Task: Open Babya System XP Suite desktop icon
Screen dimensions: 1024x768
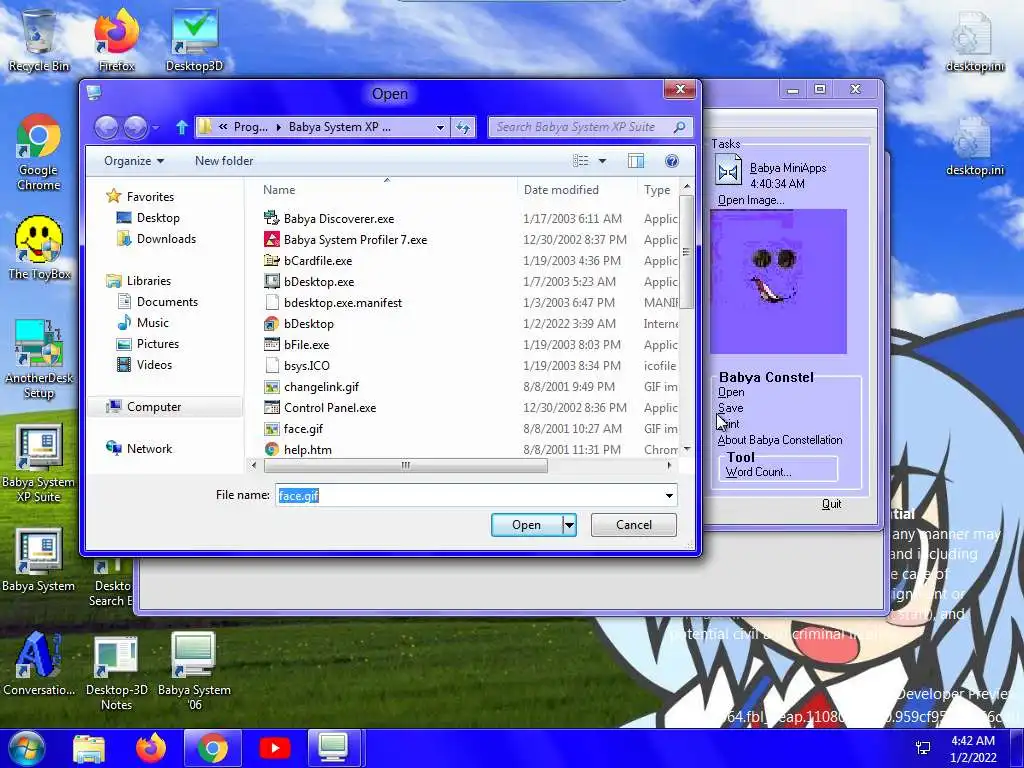Action: pos(39,464)
